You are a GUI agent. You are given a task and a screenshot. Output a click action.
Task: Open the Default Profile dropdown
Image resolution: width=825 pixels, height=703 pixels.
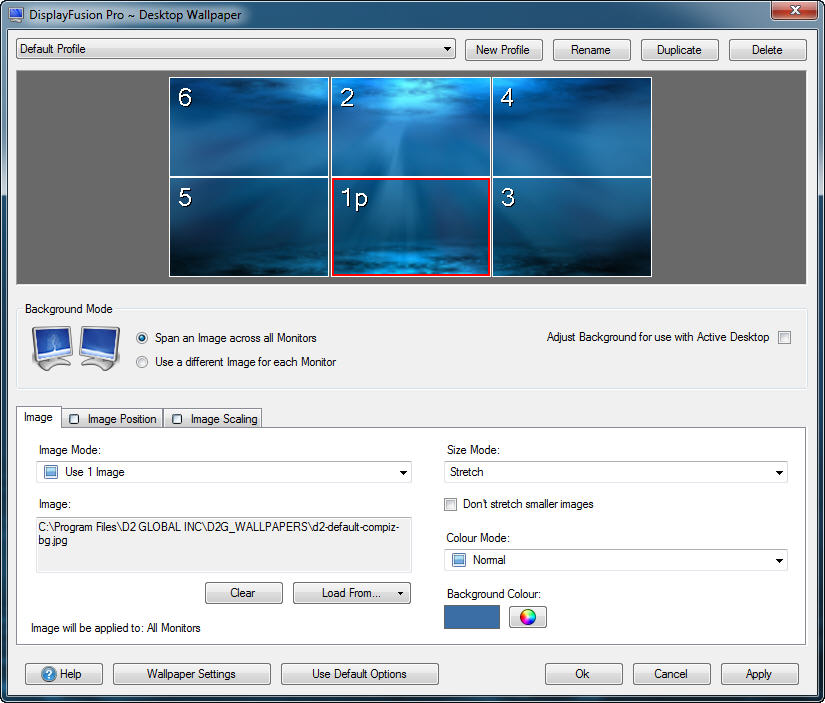pyautogui.click(x=236, y=49)
